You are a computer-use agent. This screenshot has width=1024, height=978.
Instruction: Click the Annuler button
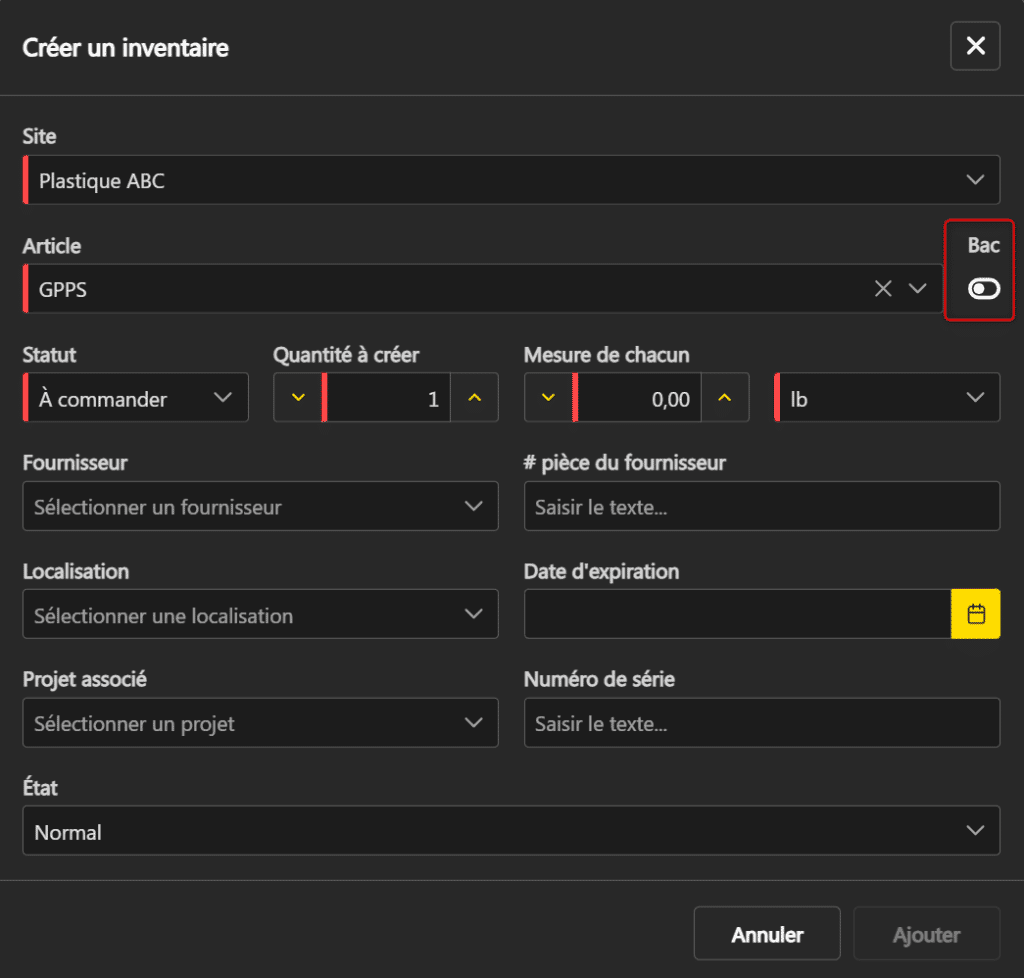767,935
